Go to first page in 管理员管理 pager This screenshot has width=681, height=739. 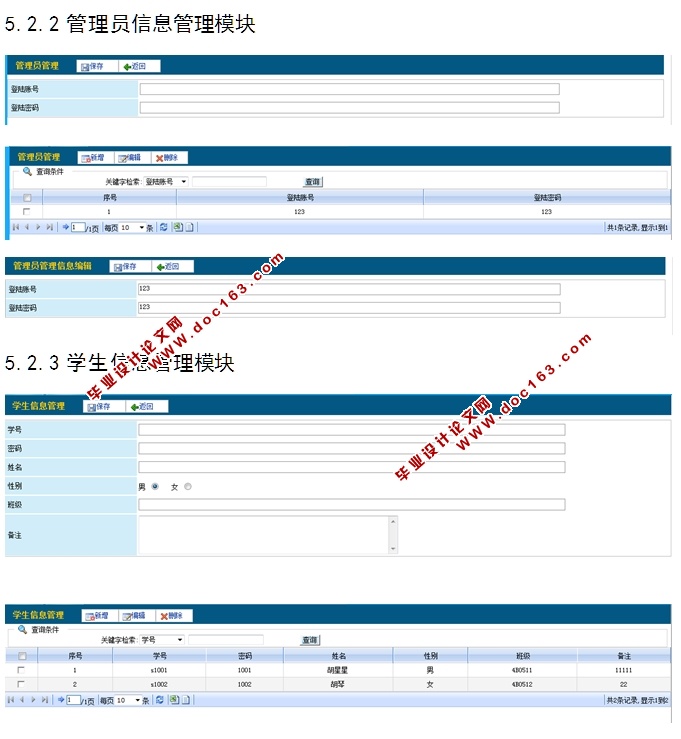pos(16,228)
